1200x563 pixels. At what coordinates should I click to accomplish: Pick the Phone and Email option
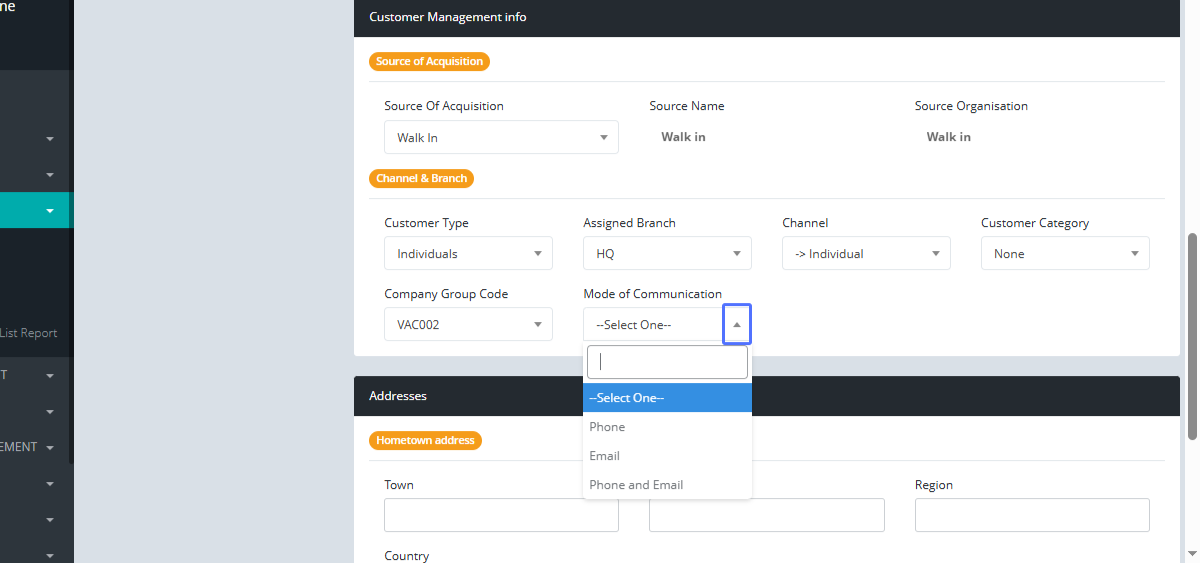tap(636, 485)
